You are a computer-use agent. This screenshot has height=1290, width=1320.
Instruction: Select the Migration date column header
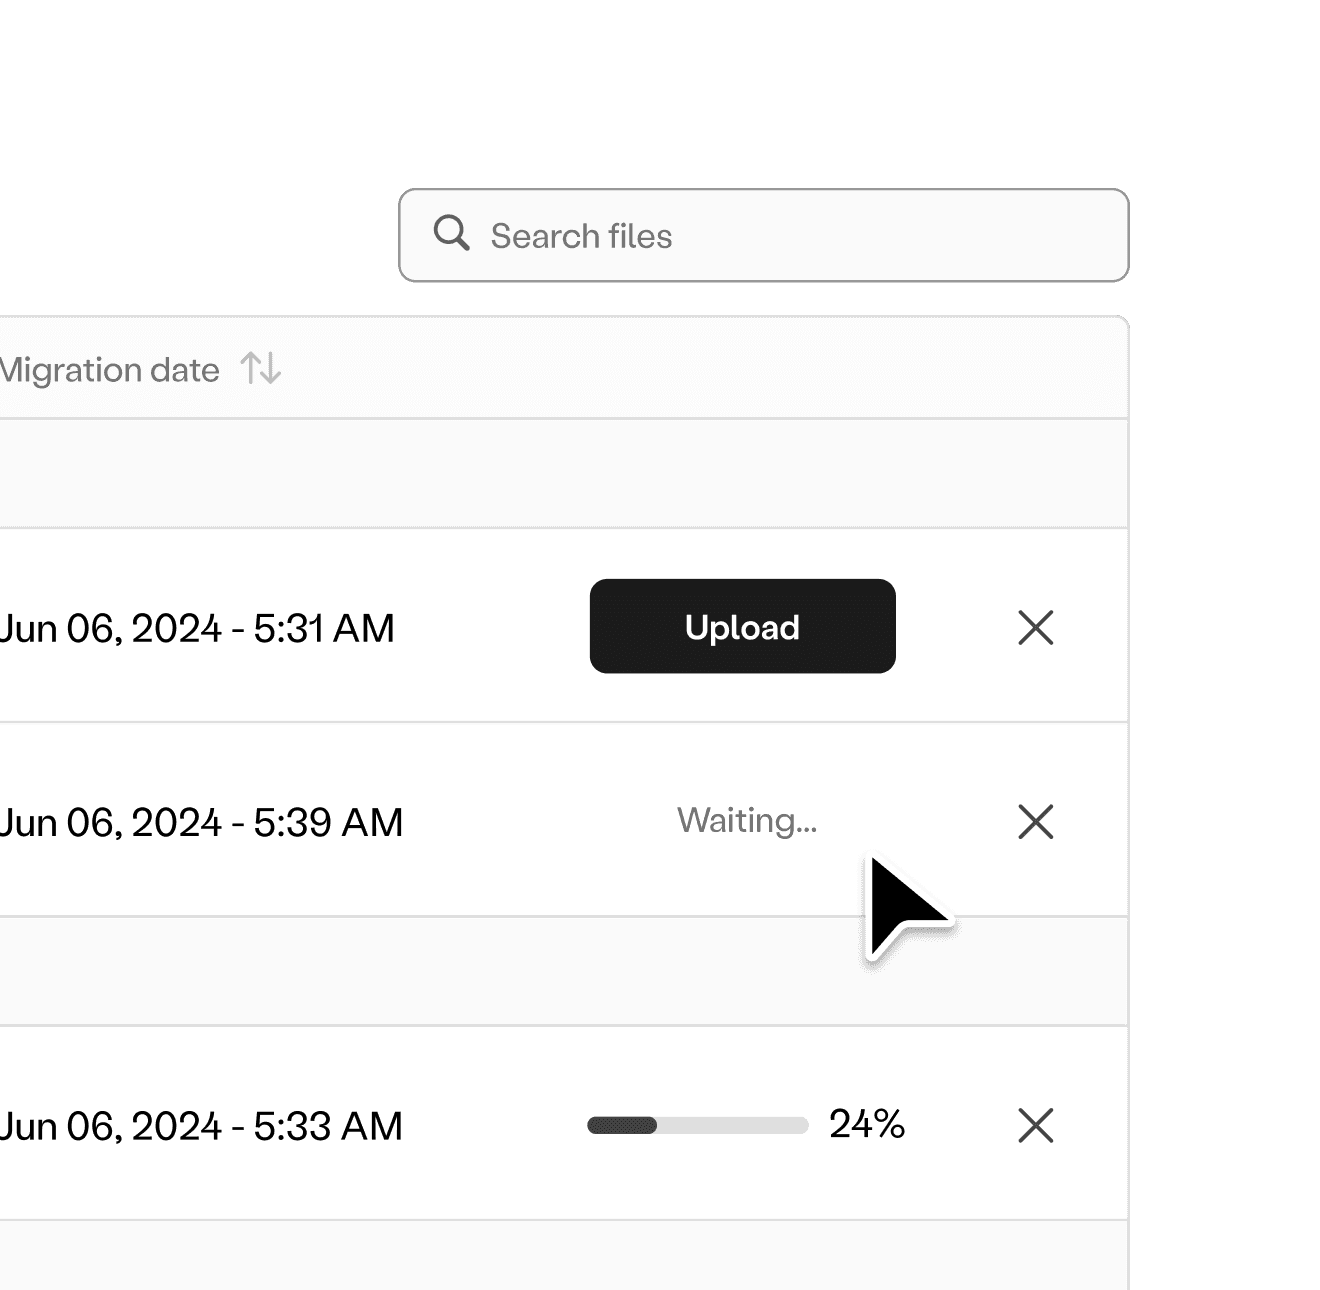110,369
